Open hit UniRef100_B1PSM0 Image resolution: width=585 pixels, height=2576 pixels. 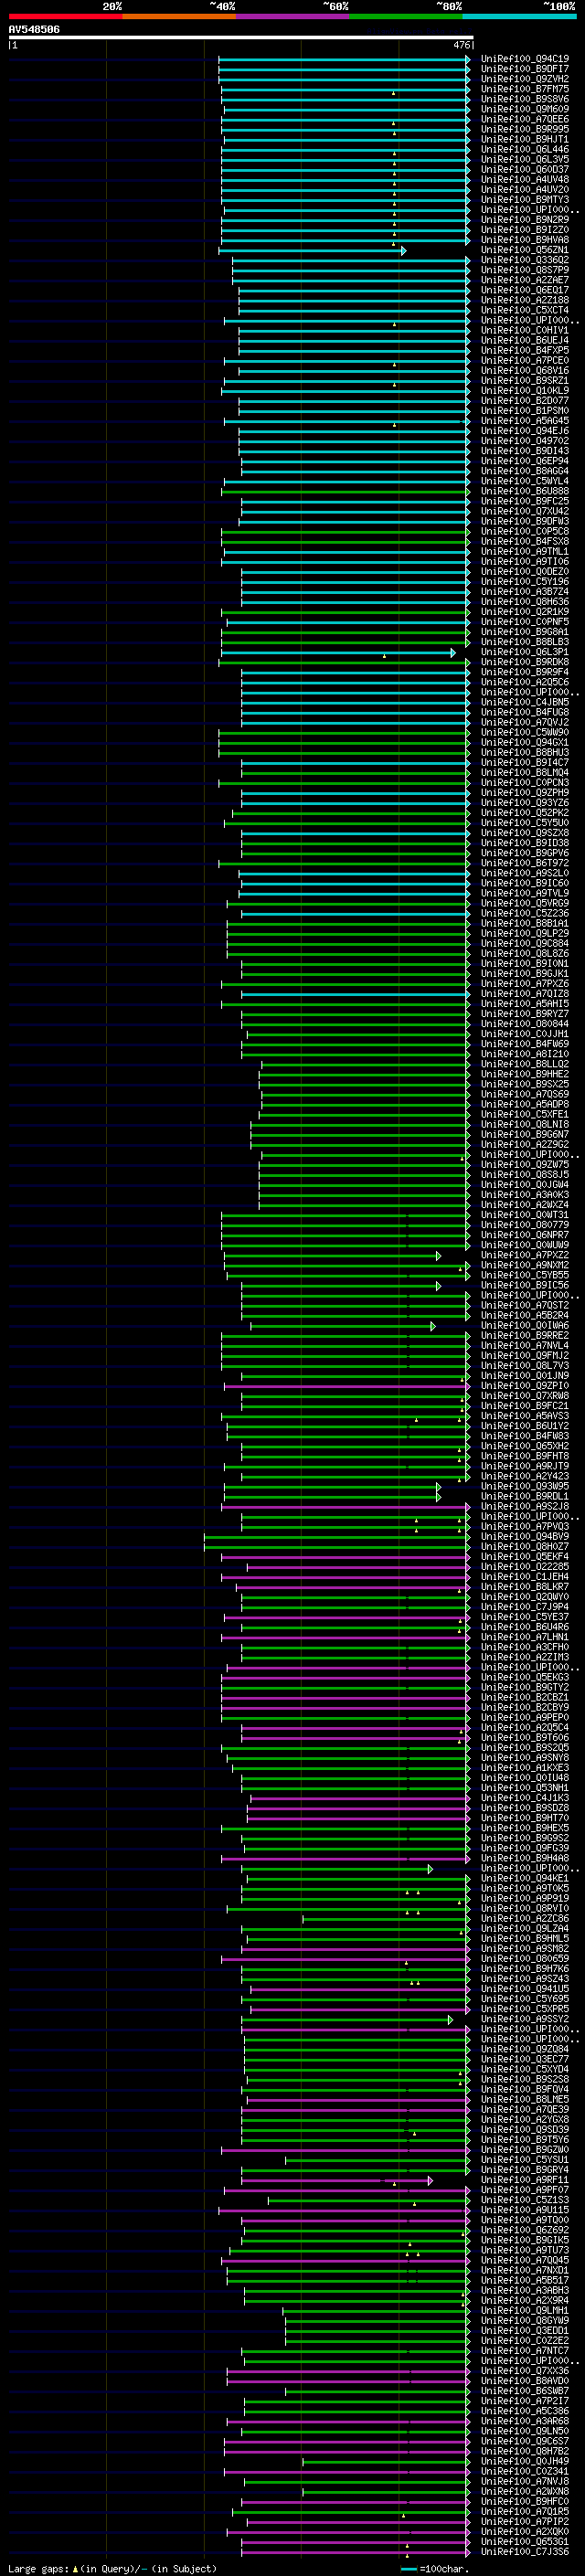click(525, 410)
